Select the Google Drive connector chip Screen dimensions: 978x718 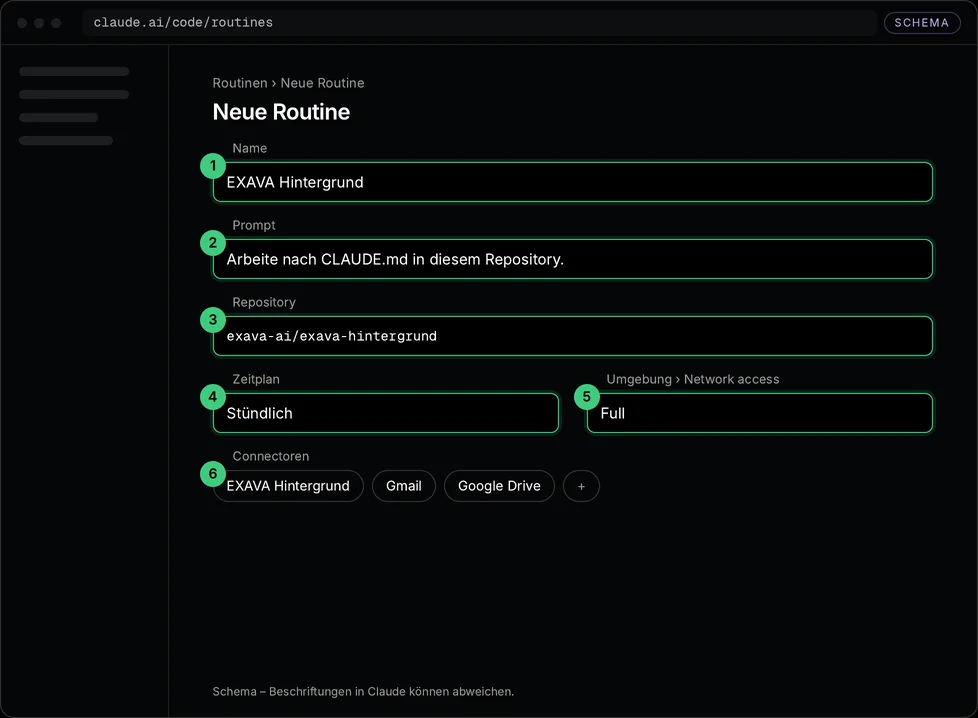[x=499, y=486]
